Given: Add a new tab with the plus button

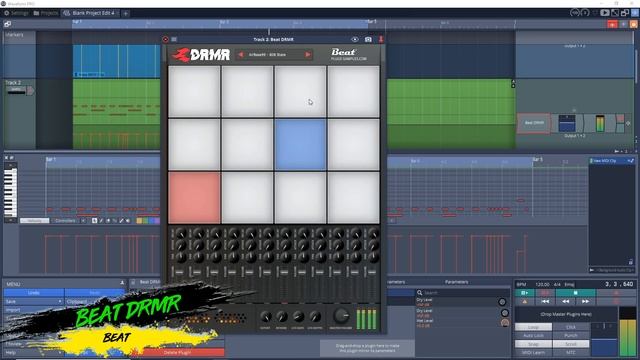Looking at the screenshot, I should click(x=126, y=13).
